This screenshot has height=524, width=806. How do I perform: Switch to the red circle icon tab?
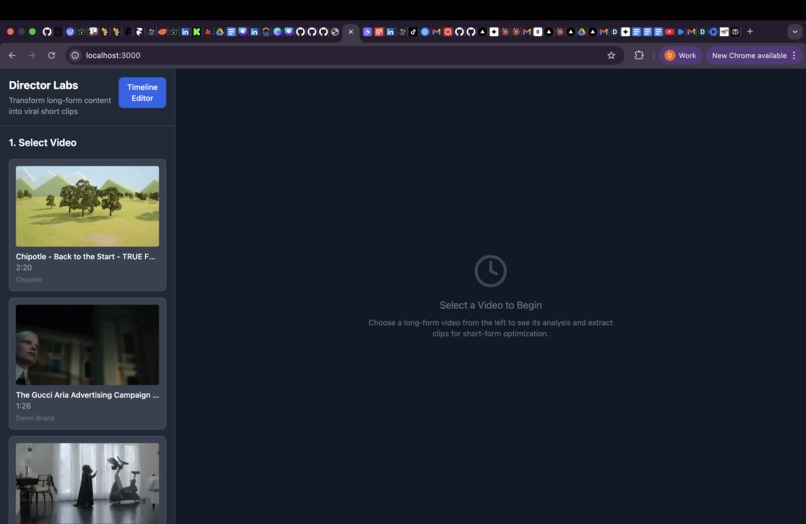[448, 32]
